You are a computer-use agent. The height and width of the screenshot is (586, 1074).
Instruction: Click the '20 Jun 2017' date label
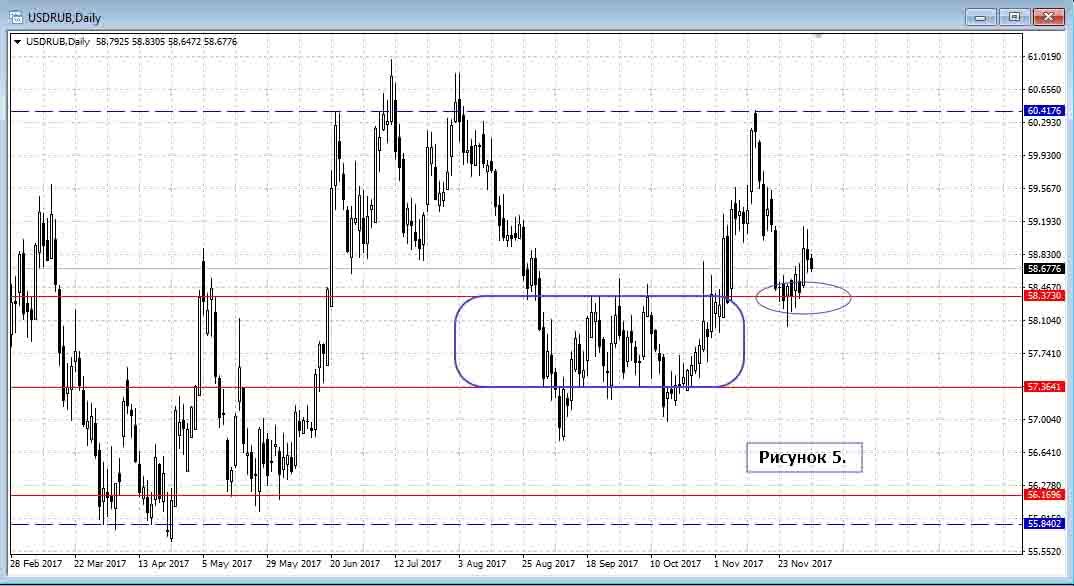(354, 564)
